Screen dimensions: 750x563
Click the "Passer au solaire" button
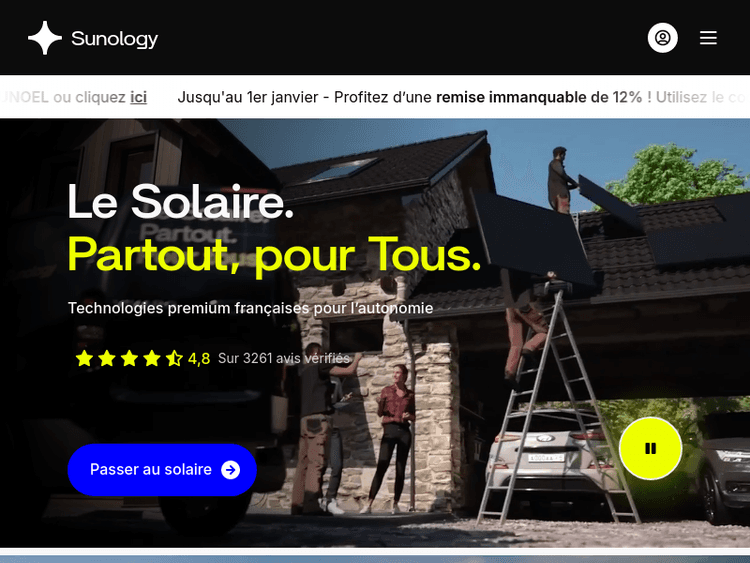click(162, 470)
